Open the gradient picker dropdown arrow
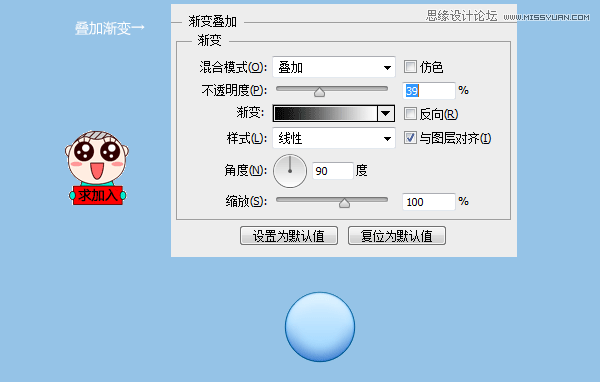Screen dimensions: 600x382 point(386,114)
